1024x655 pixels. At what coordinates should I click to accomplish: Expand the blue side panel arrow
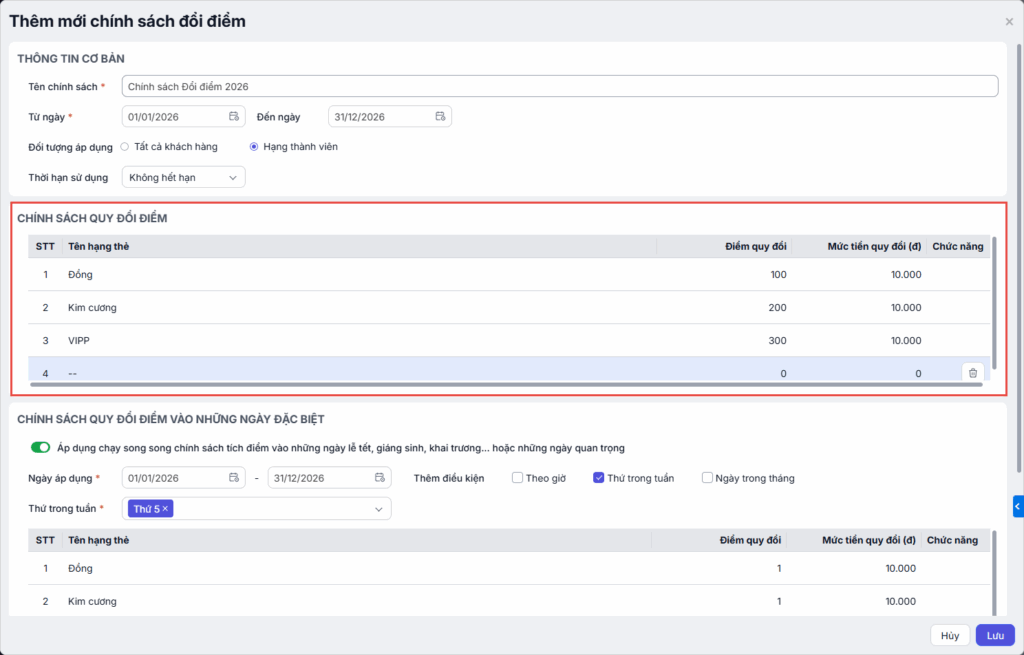click(x=1017, y=507)
